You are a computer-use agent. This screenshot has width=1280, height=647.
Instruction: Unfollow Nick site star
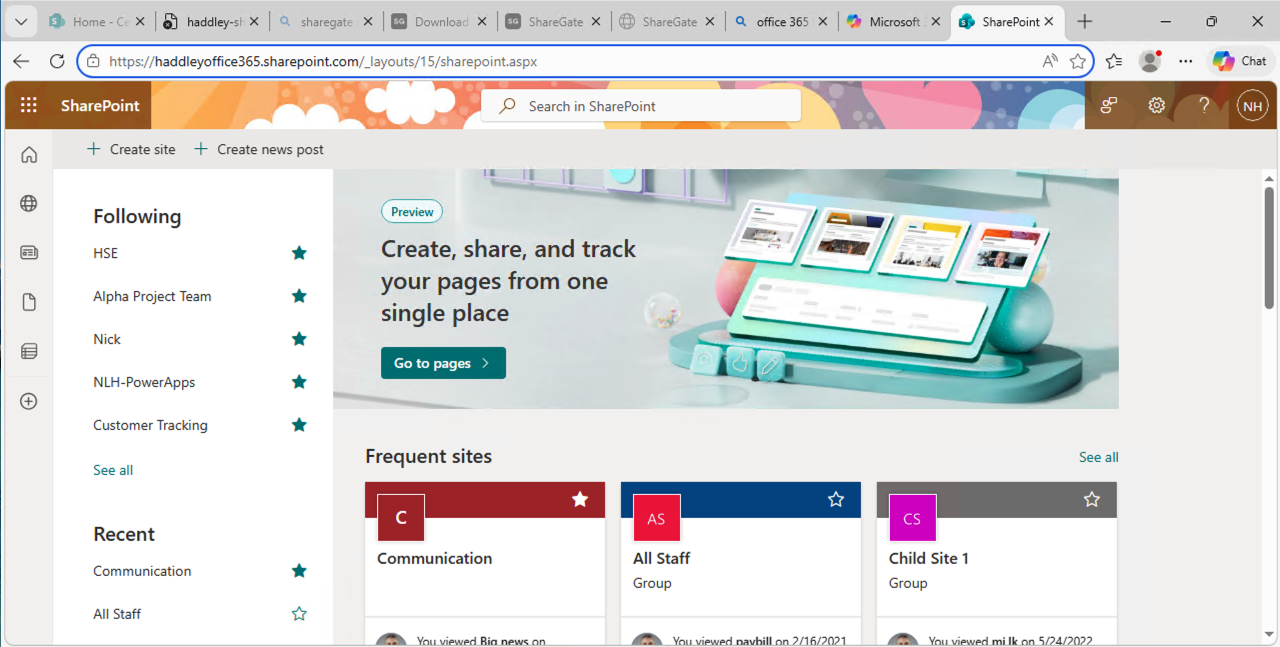tap(299, 339)
